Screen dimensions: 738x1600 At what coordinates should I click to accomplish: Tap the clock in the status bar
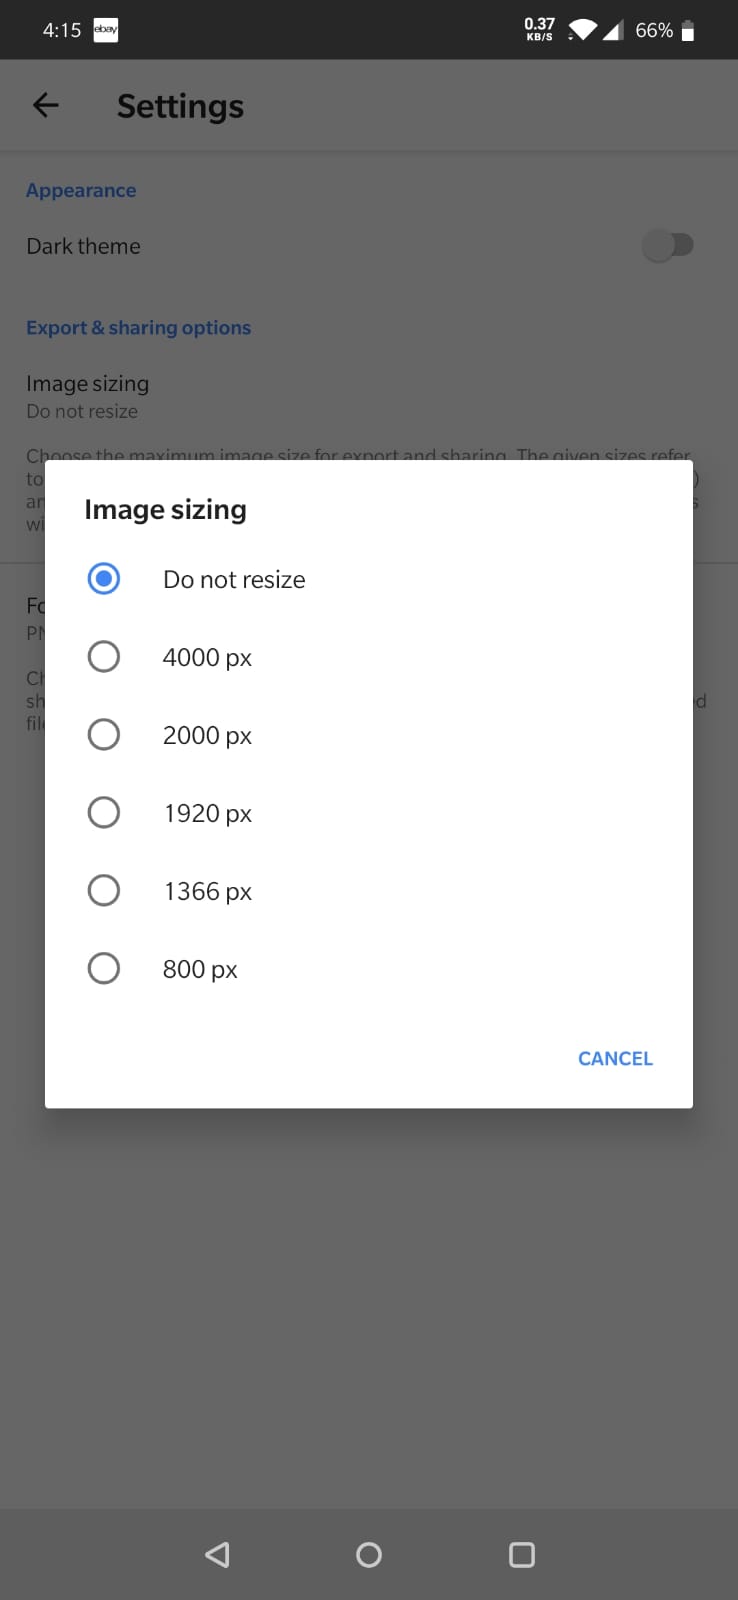click(62, 29)
